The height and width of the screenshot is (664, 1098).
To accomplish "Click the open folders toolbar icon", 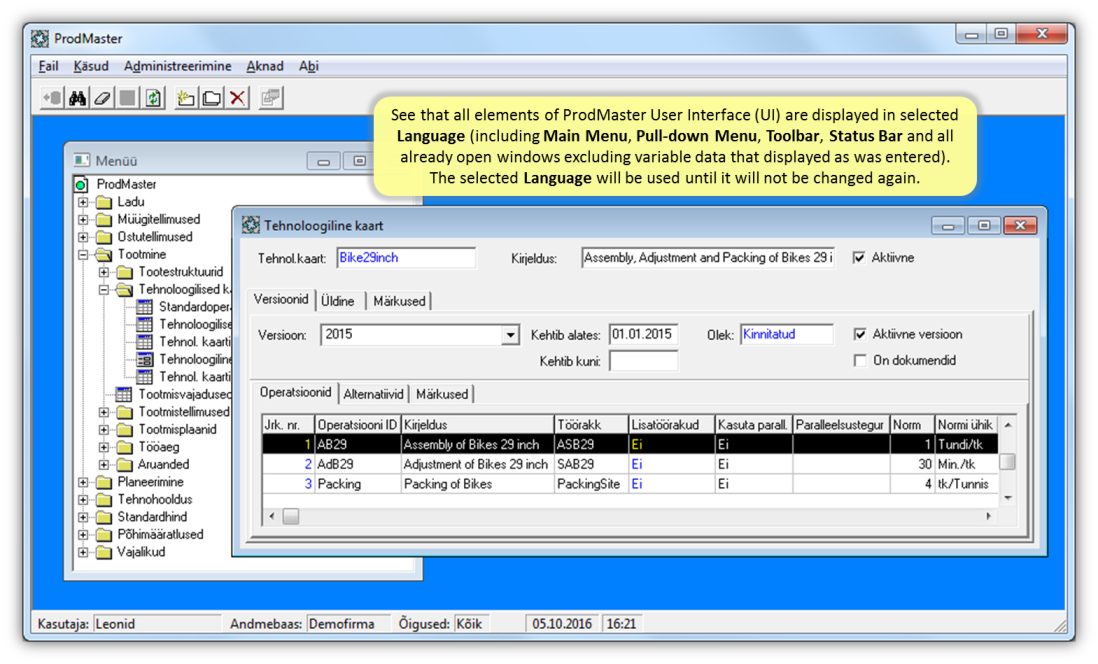I will click(x=211, y=98).
